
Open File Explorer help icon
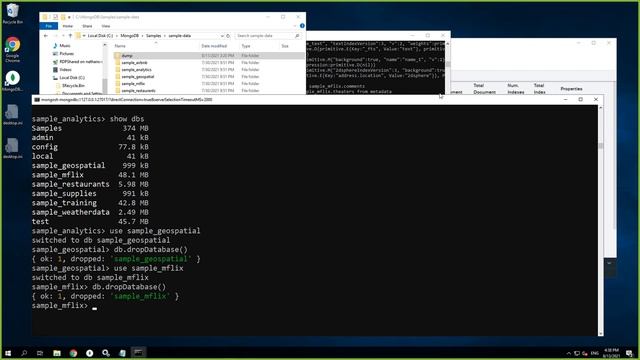point(302,26)
